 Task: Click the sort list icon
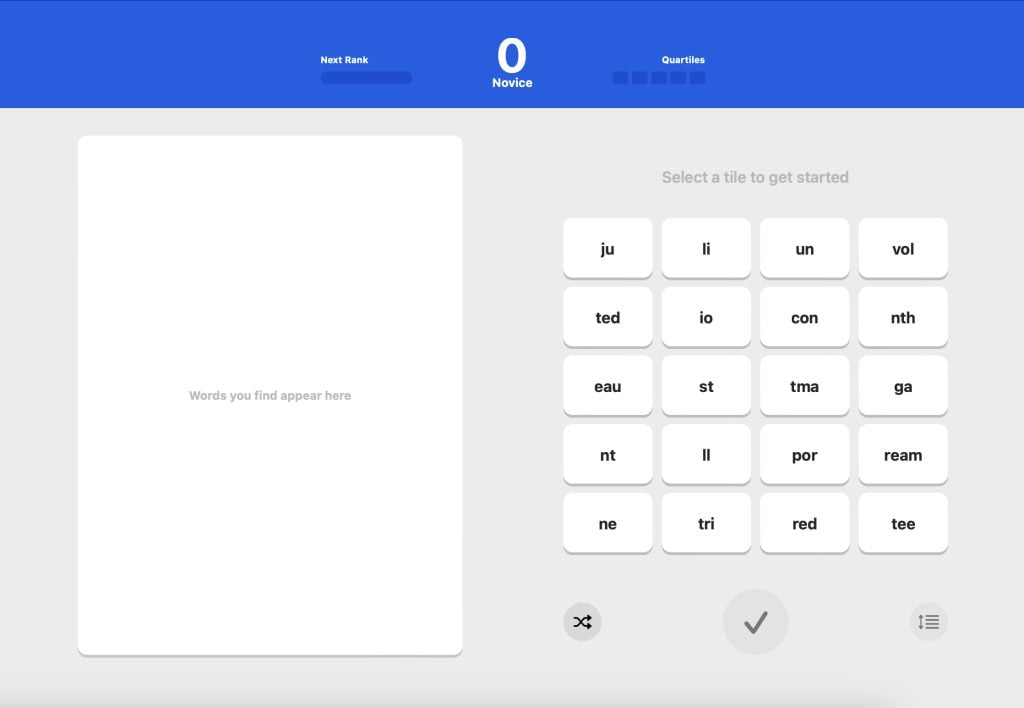click(928, 622)
